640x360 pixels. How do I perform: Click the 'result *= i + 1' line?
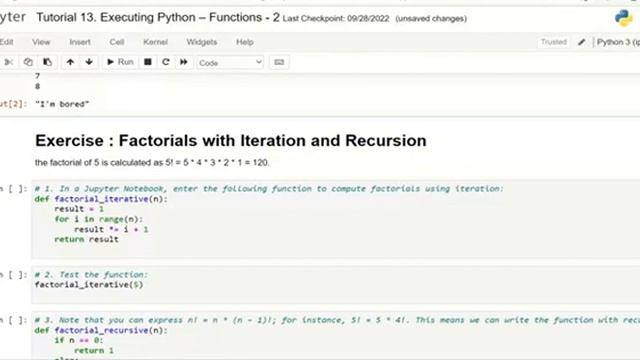111,229
